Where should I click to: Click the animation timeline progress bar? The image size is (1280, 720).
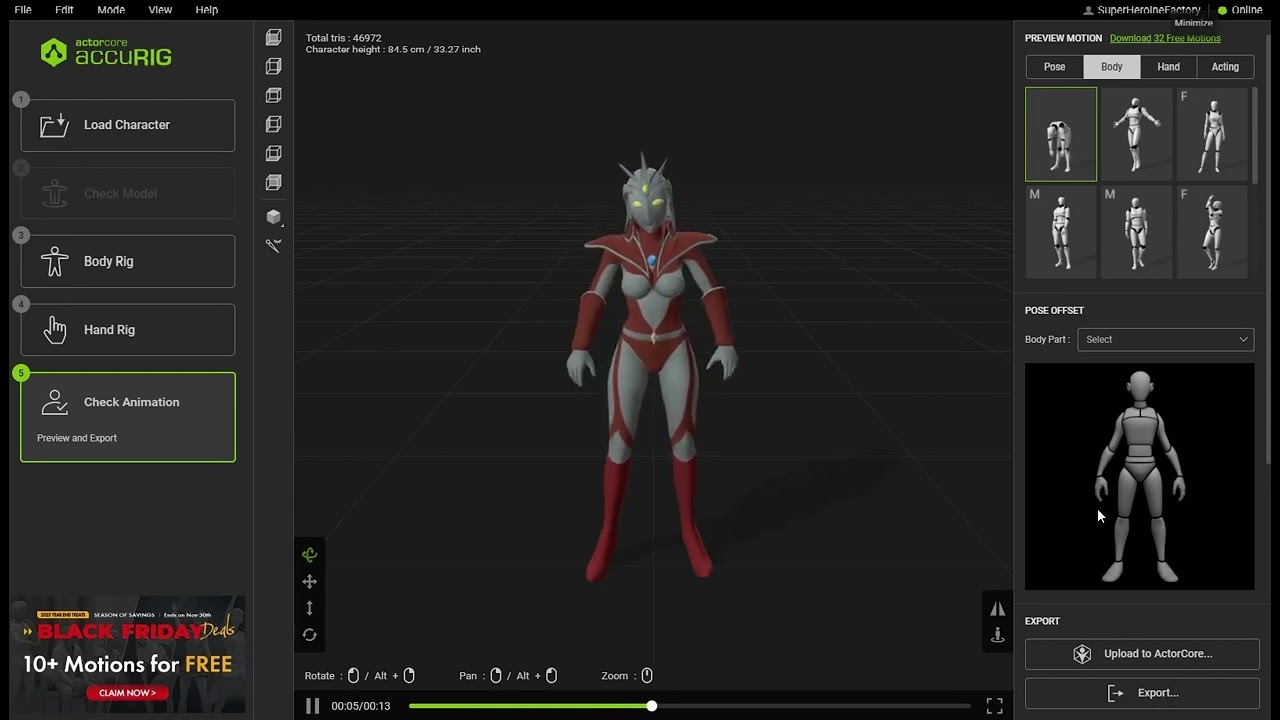tap(690, 706)
